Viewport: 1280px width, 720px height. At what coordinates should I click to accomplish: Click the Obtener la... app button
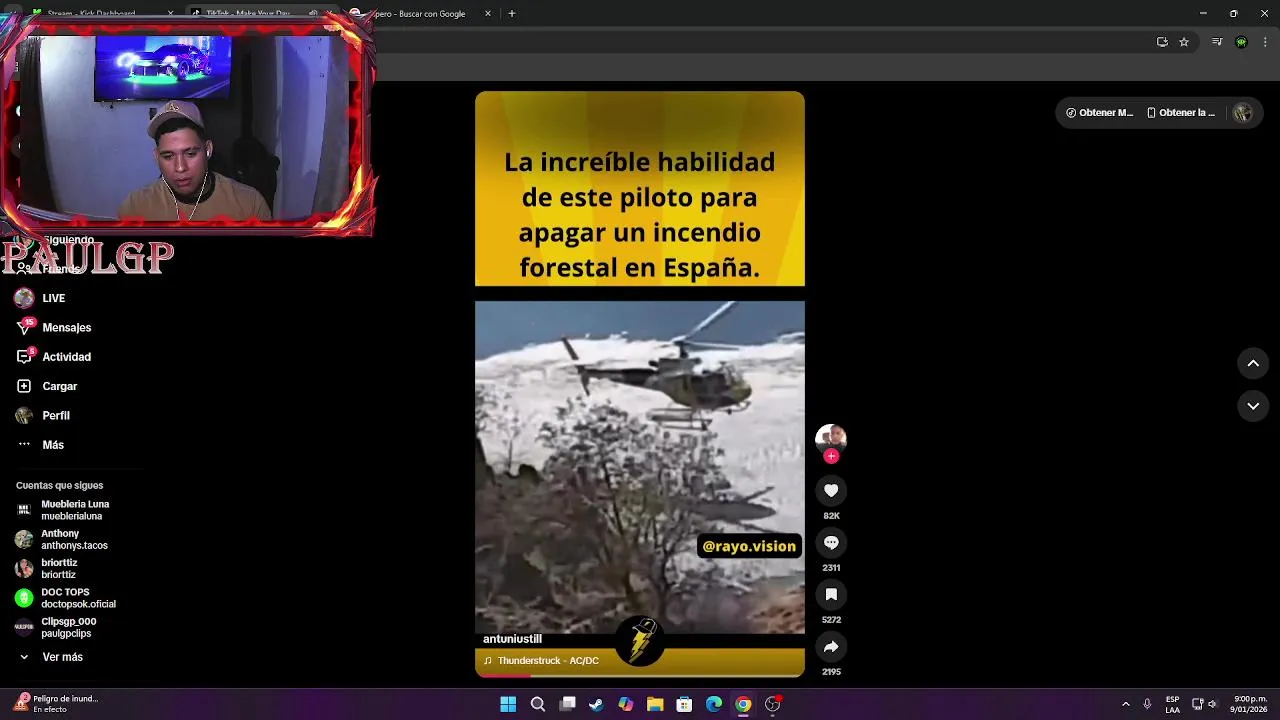(1181, 113)
